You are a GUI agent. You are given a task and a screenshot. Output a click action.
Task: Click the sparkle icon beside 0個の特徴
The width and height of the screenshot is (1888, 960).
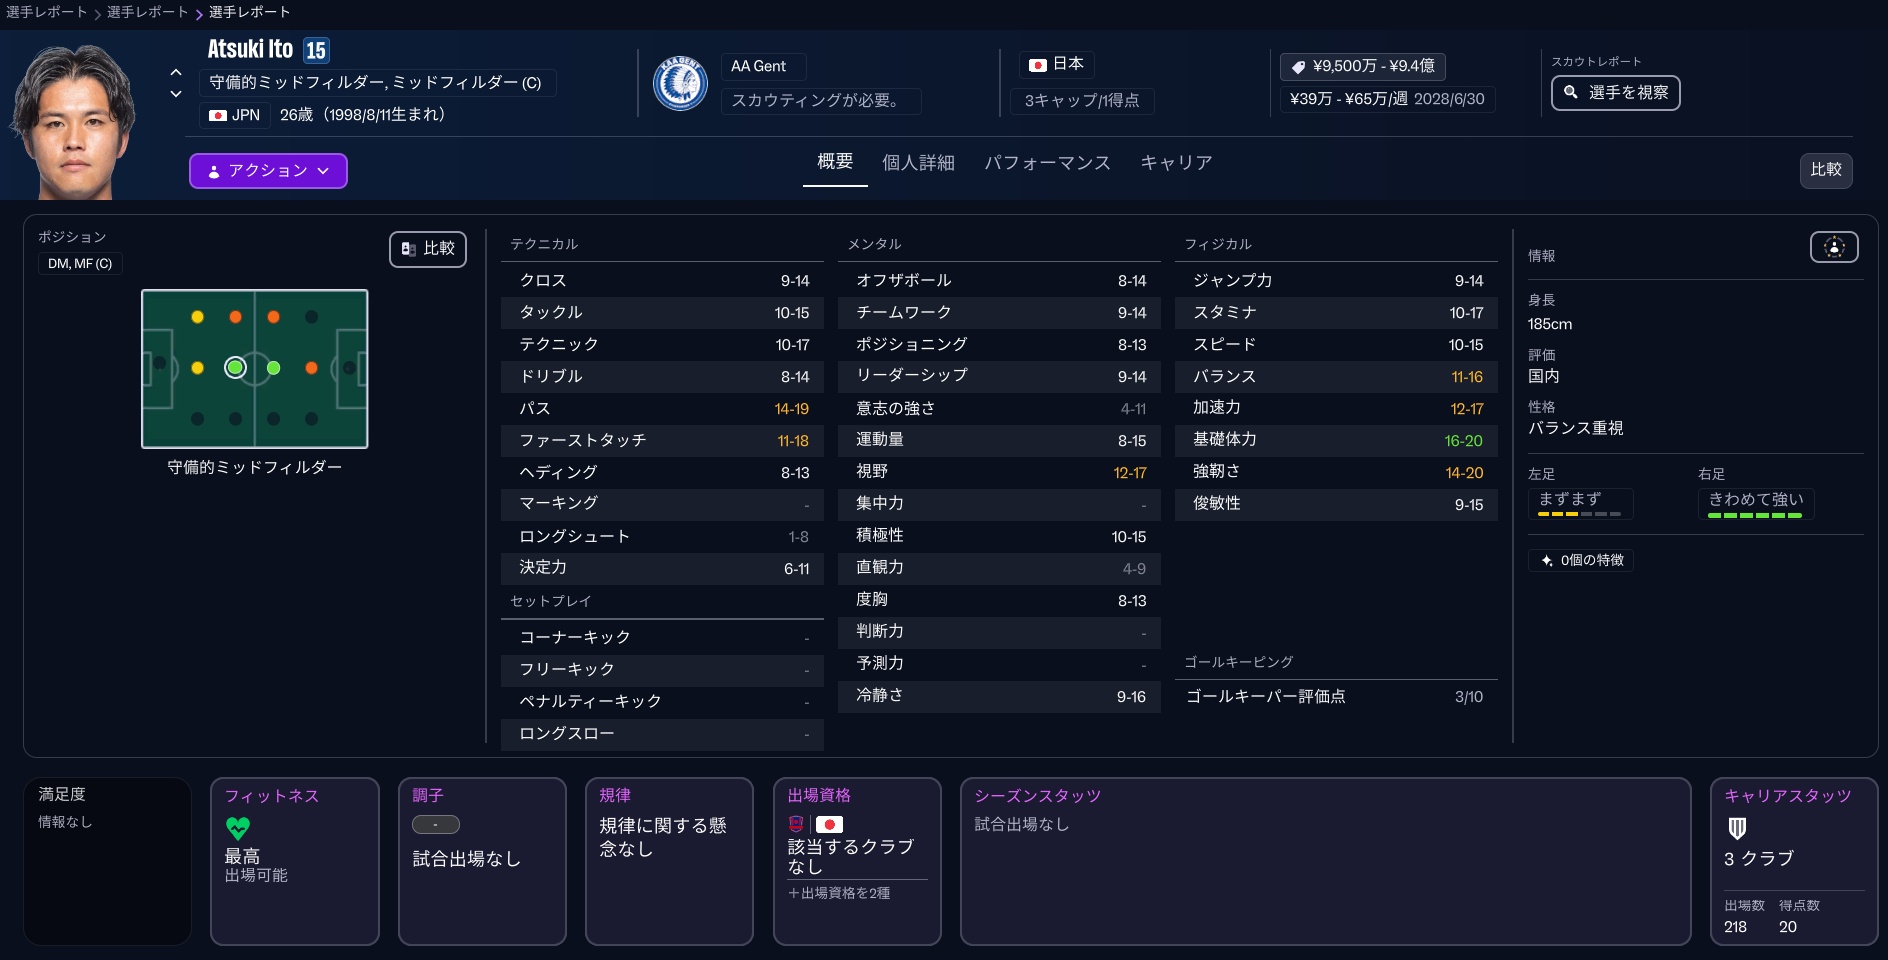click(1547, 561)
